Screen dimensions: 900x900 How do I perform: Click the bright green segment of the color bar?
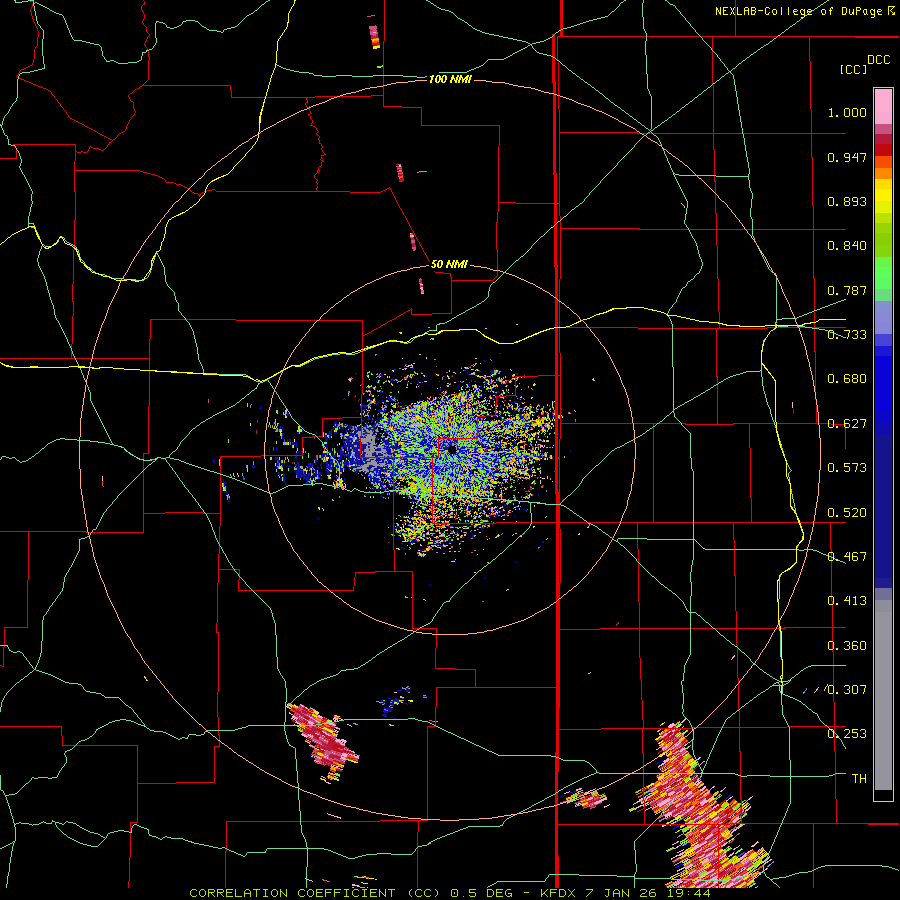pyautogui.click(x=883, y=273)
